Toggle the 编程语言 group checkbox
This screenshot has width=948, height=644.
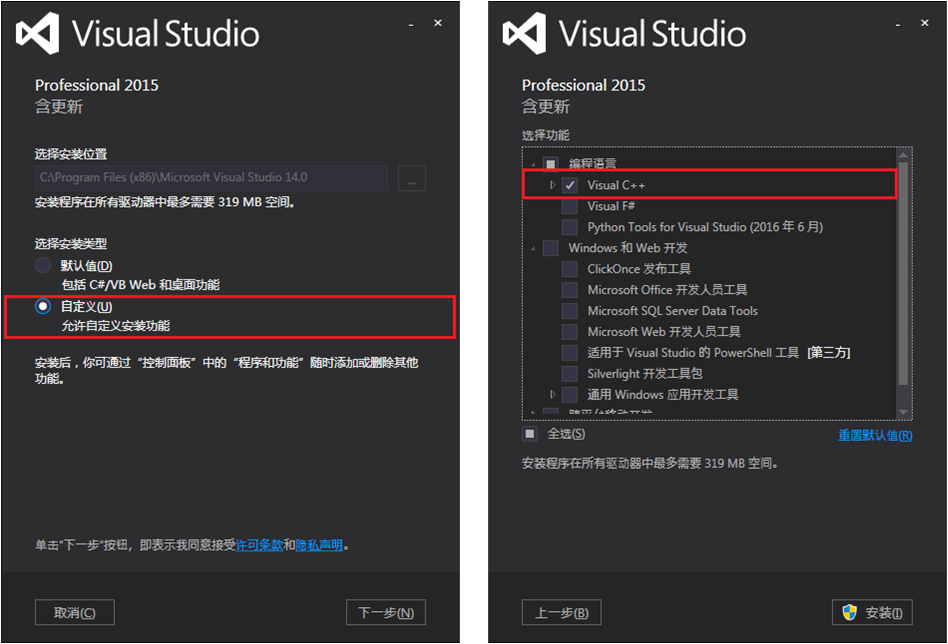click(x=551, y=164)
